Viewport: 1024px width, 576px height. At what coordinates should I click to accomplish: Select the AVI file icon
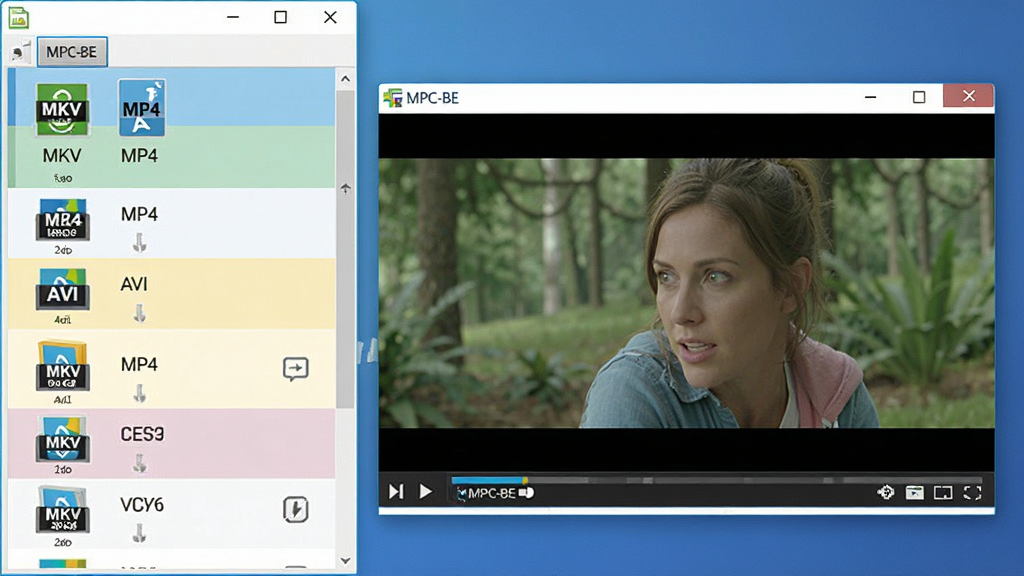coord(62,289)
